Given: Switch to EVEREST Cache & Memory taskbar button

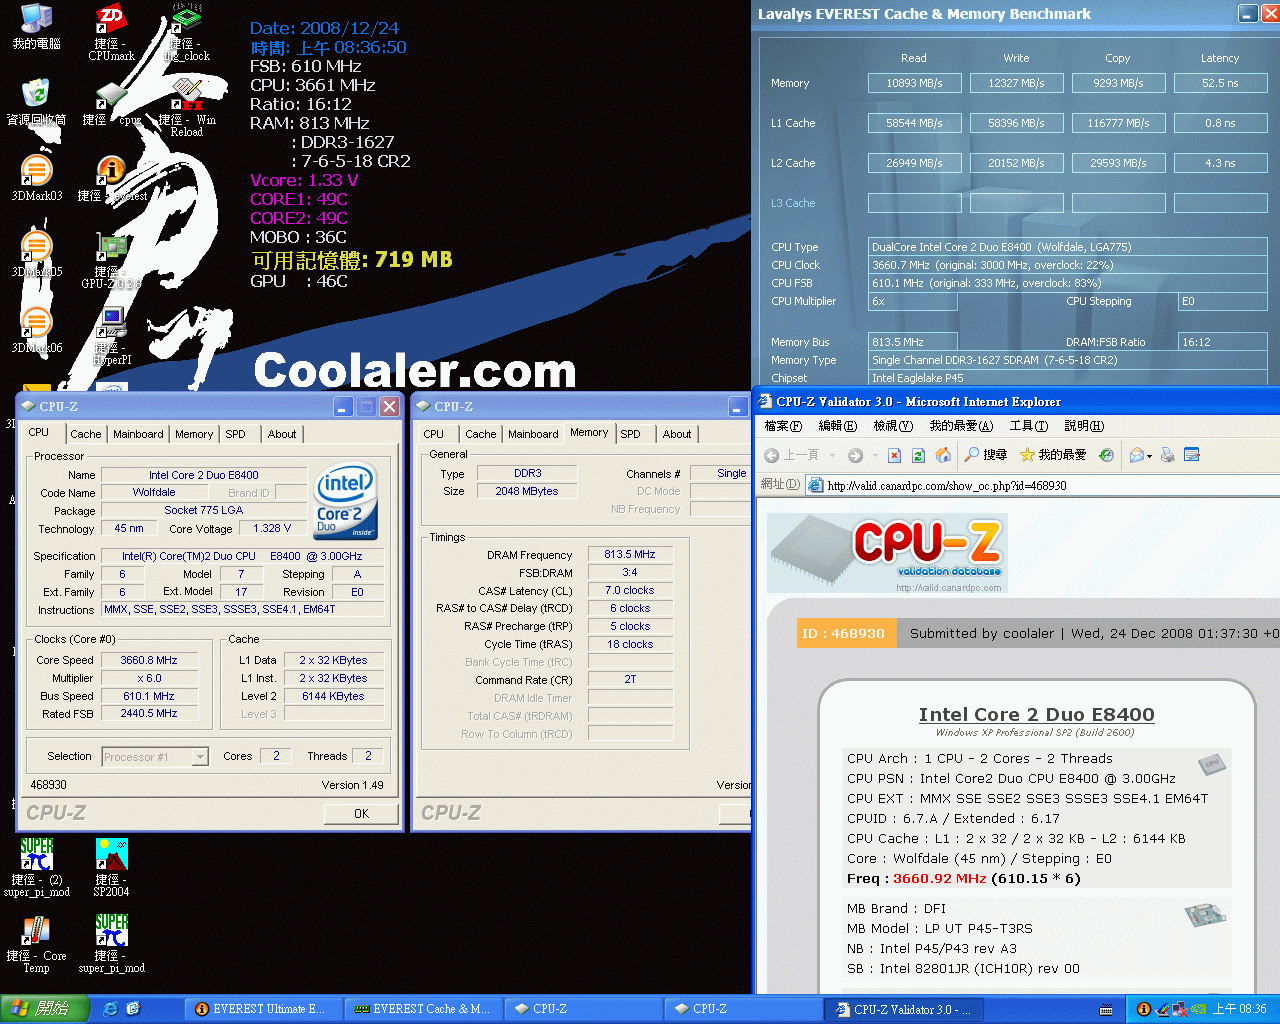Looking at the screenshot, I should coord(423,1009).
